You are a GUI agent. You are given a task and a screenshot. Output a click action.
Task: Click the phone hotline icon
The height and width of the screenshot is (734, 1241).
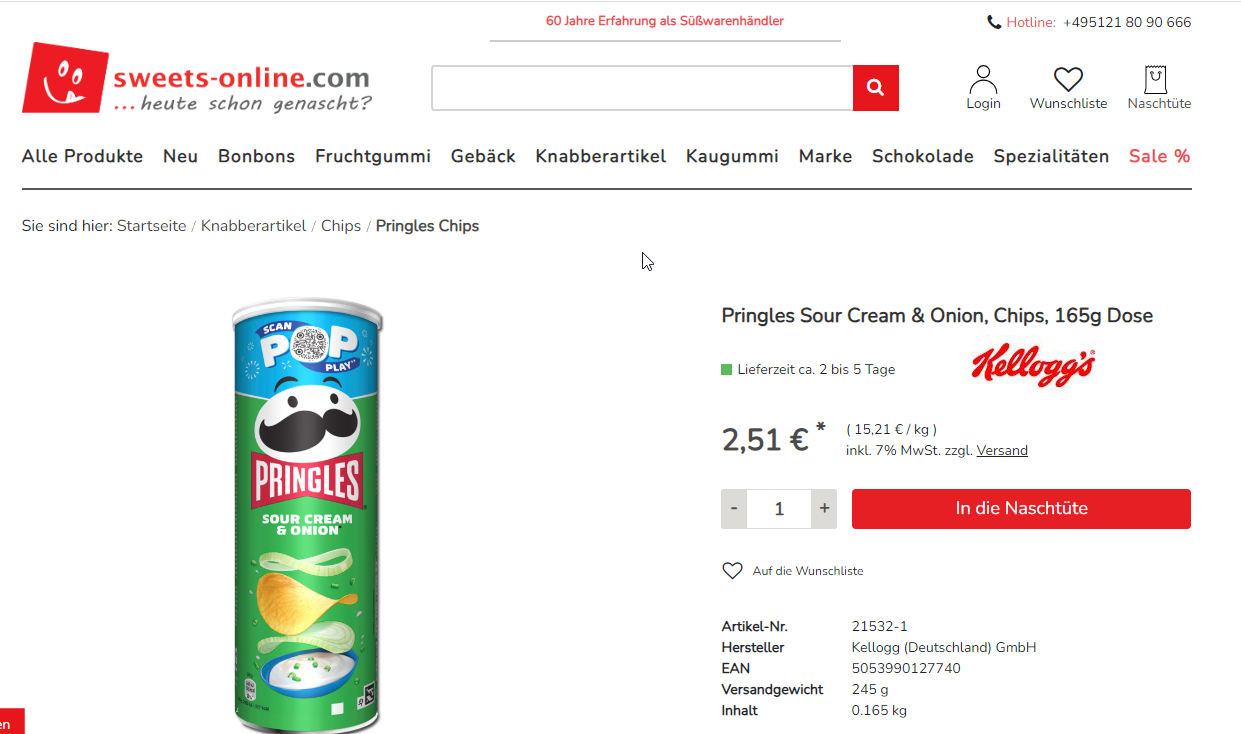coord(994,22)
